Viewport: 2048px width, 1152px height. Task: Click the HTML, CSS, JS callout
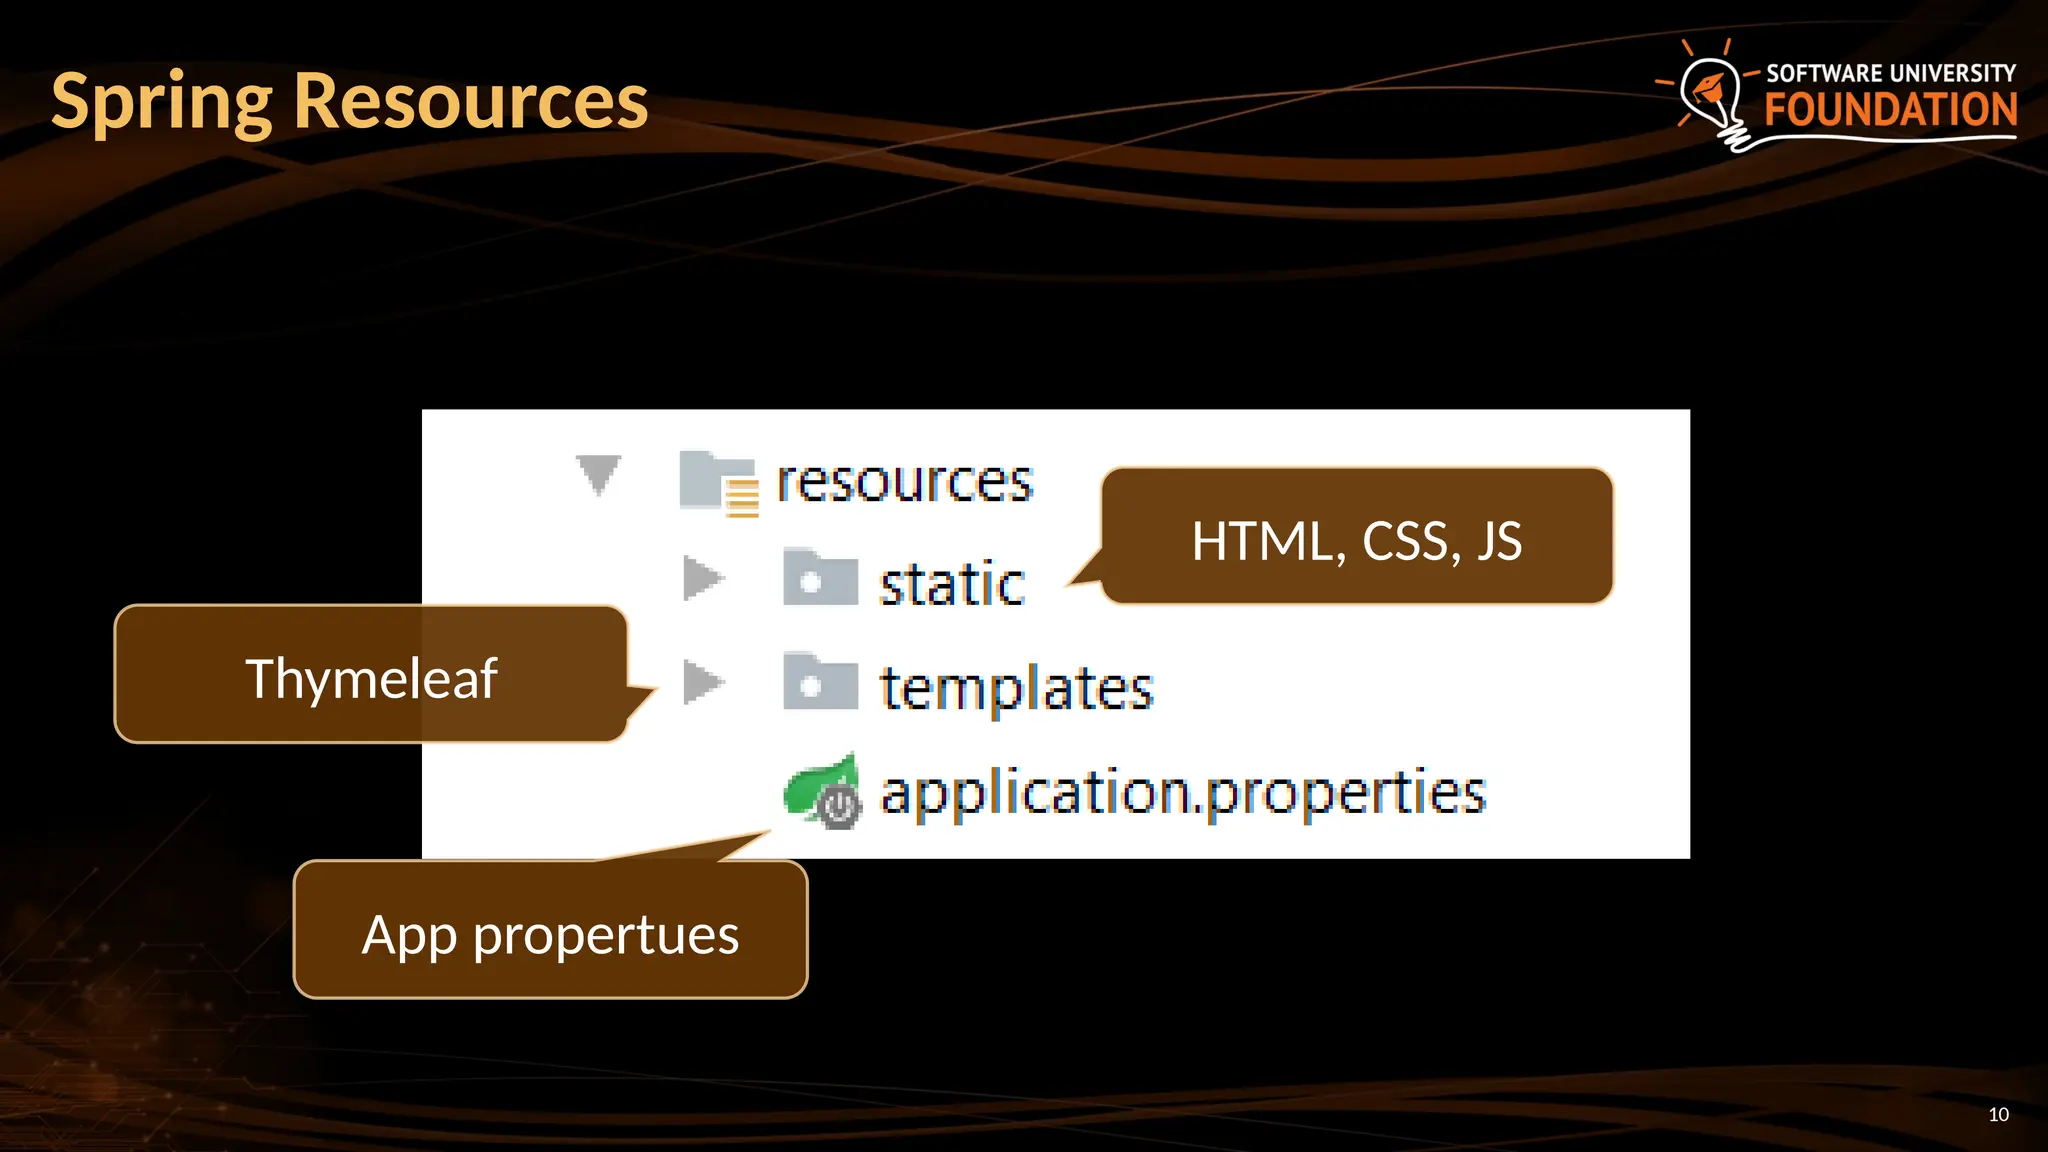(x=1356, y=539)
